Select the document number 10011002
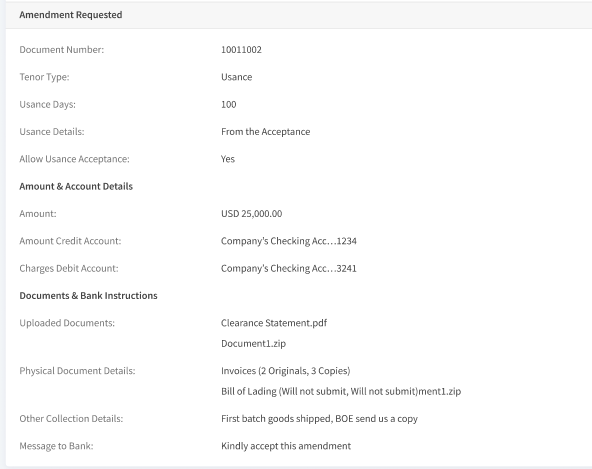The image size is (592, 469). [x=241, y=50]
